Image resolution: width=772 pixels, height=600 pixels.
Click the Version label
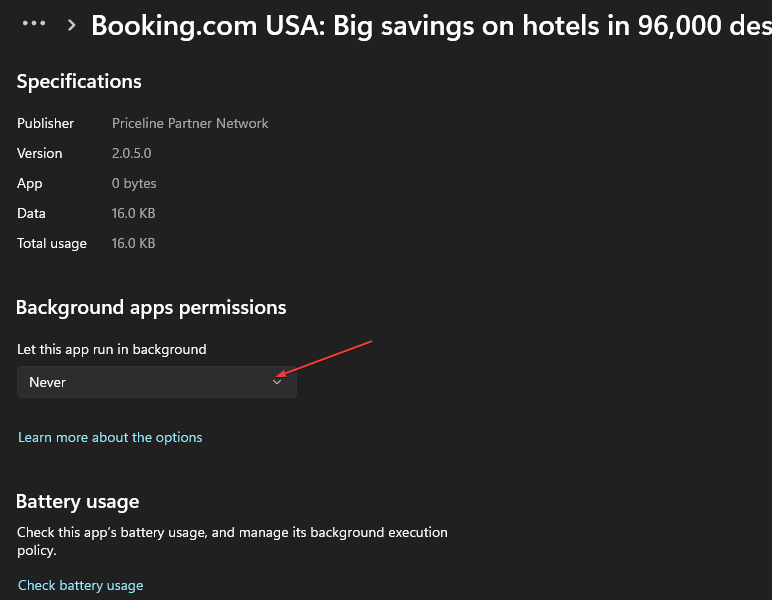(40, 153)
